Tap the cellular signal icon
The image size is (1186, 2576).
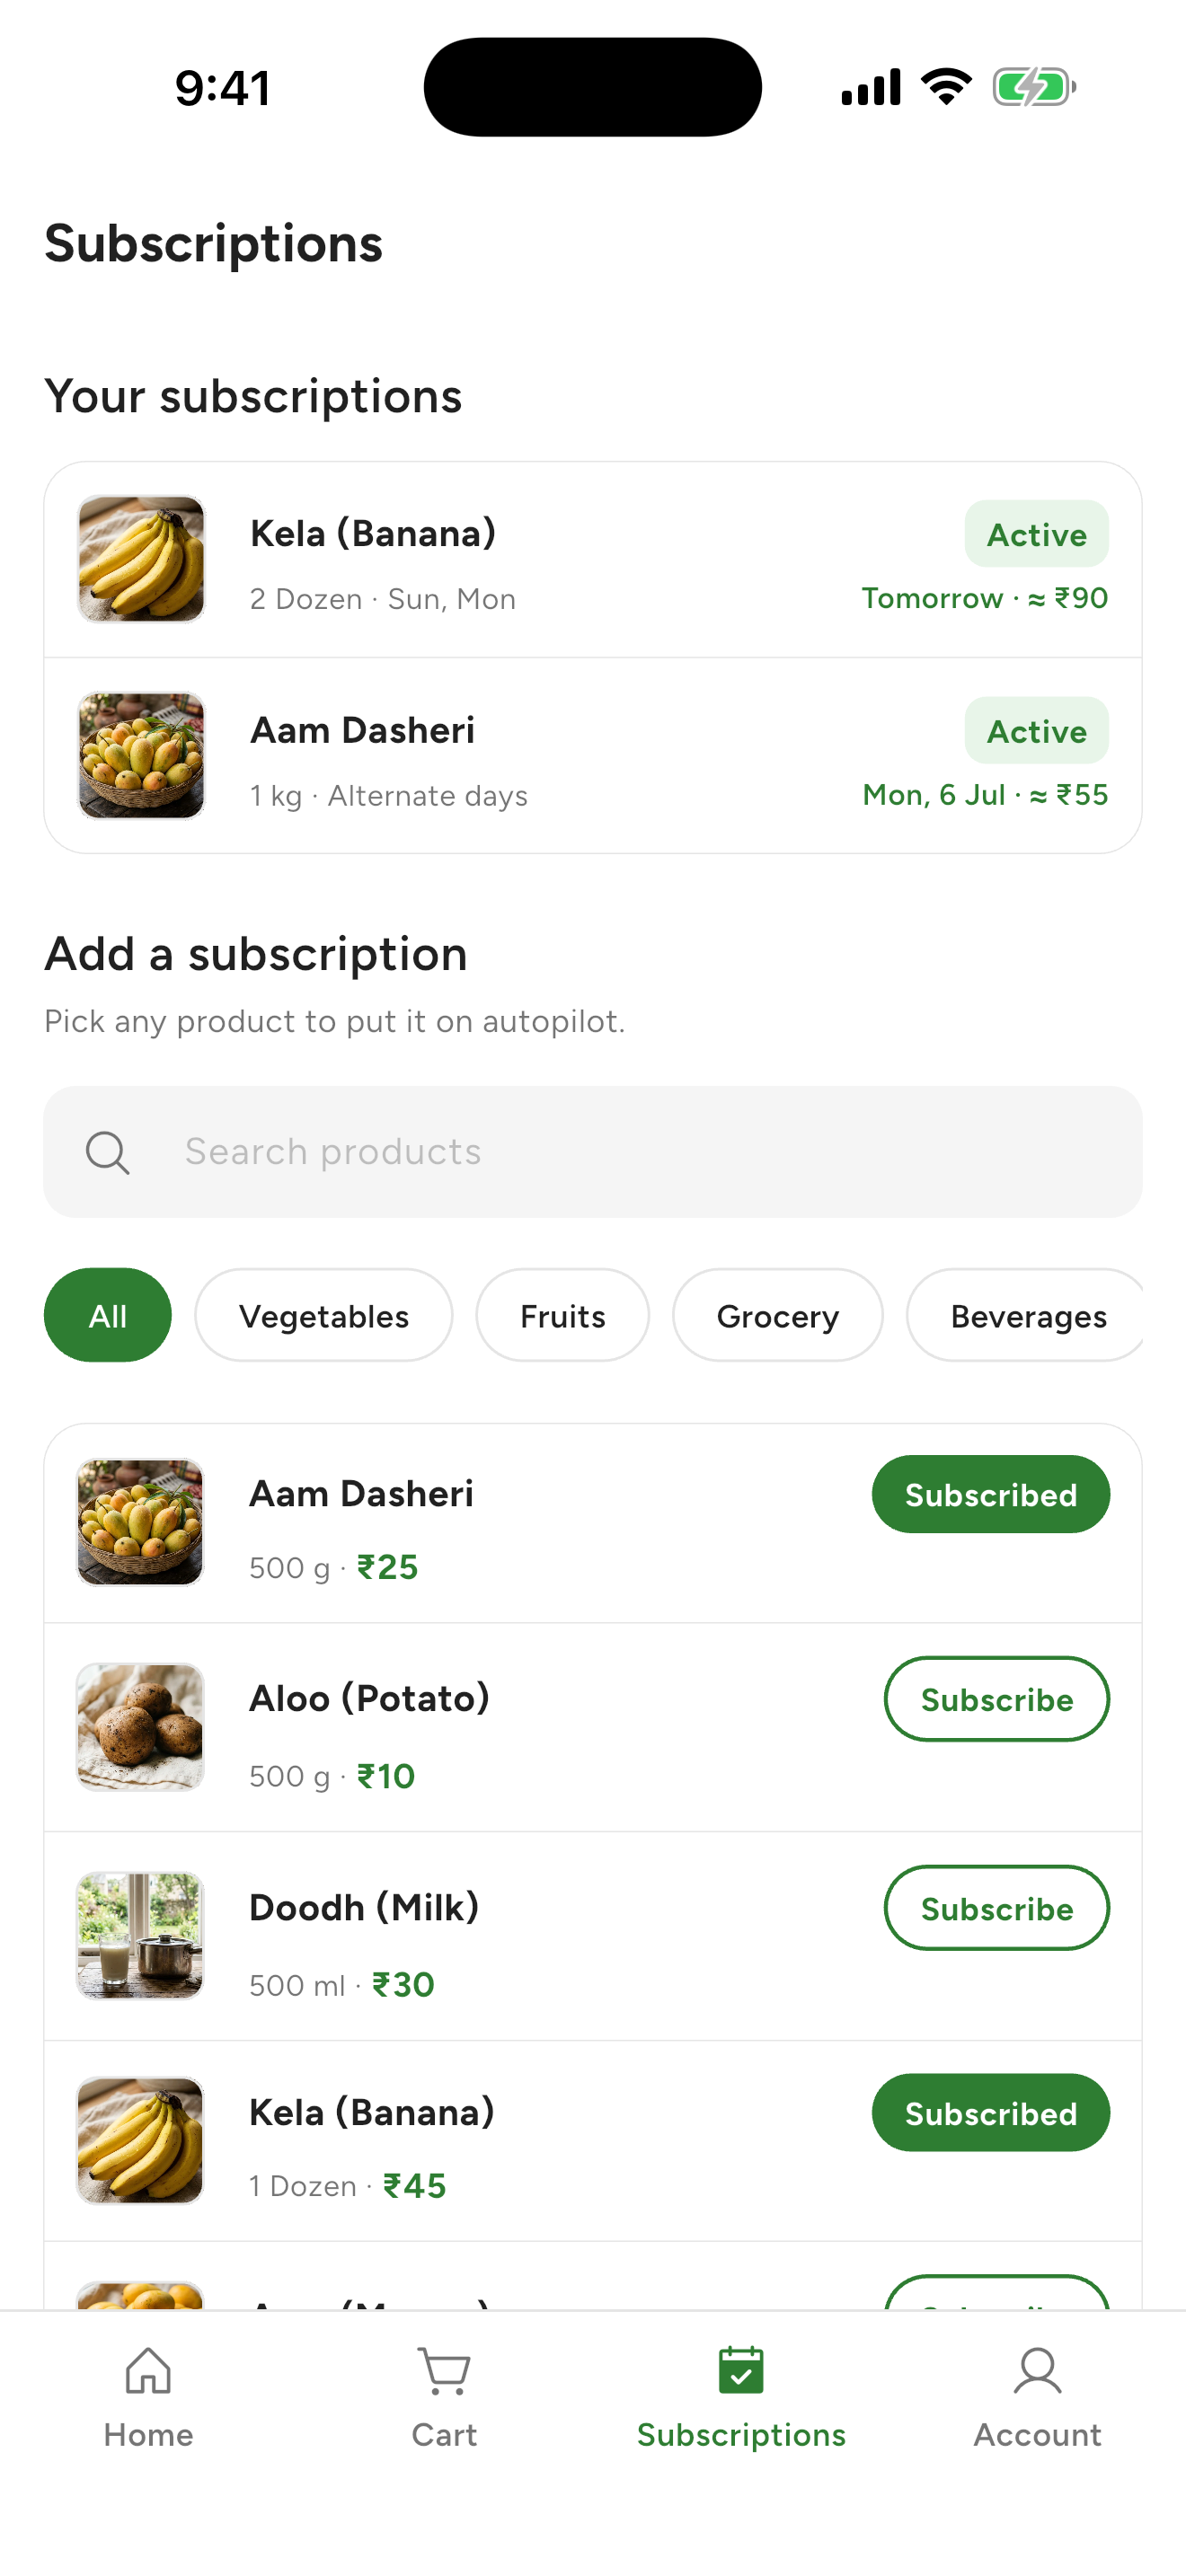click(871, 87)
